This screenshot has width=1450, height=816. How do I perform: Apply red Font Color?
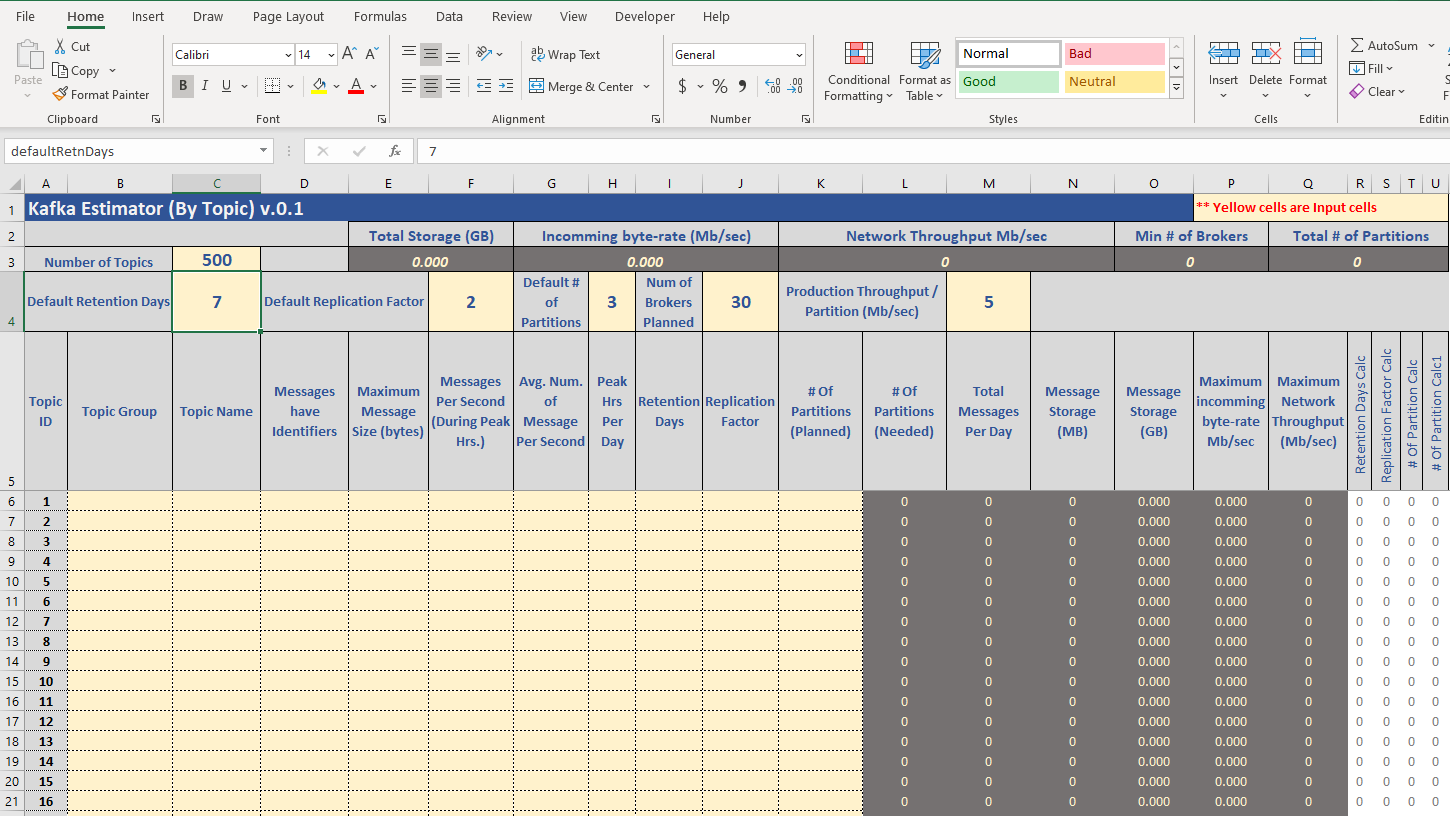pos(355,86)
